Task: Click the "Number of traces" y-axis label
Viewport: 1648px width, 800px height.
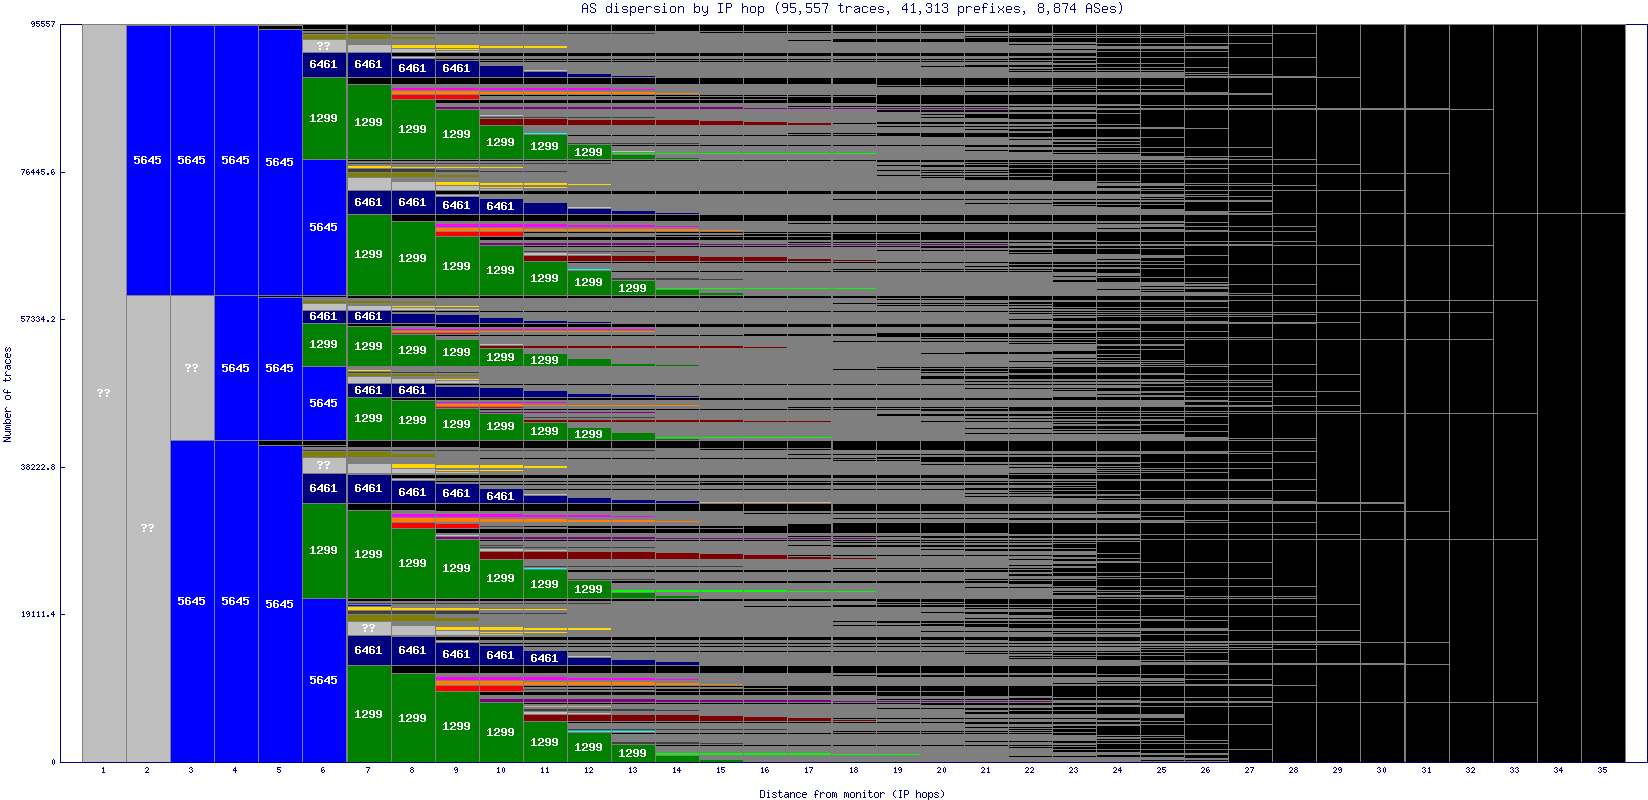Action: 8,394
